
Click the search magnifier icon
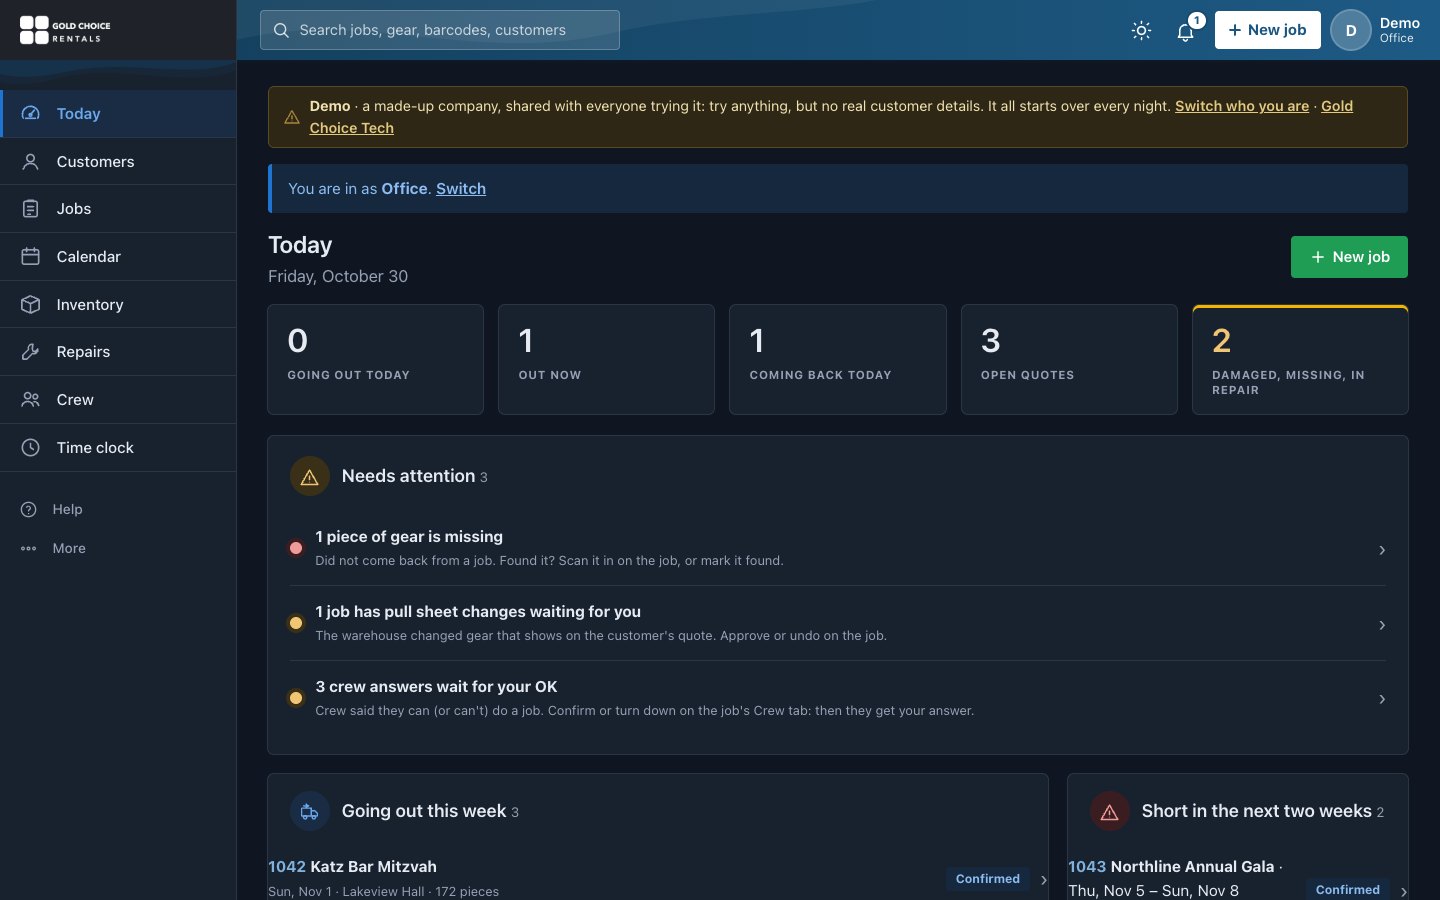(x=282, y=30)
